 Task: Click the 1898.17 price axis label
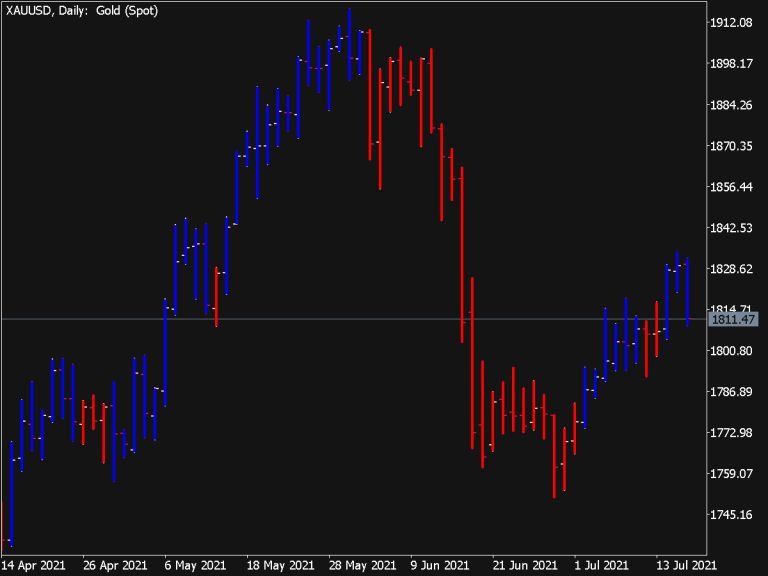pos(731,64)
